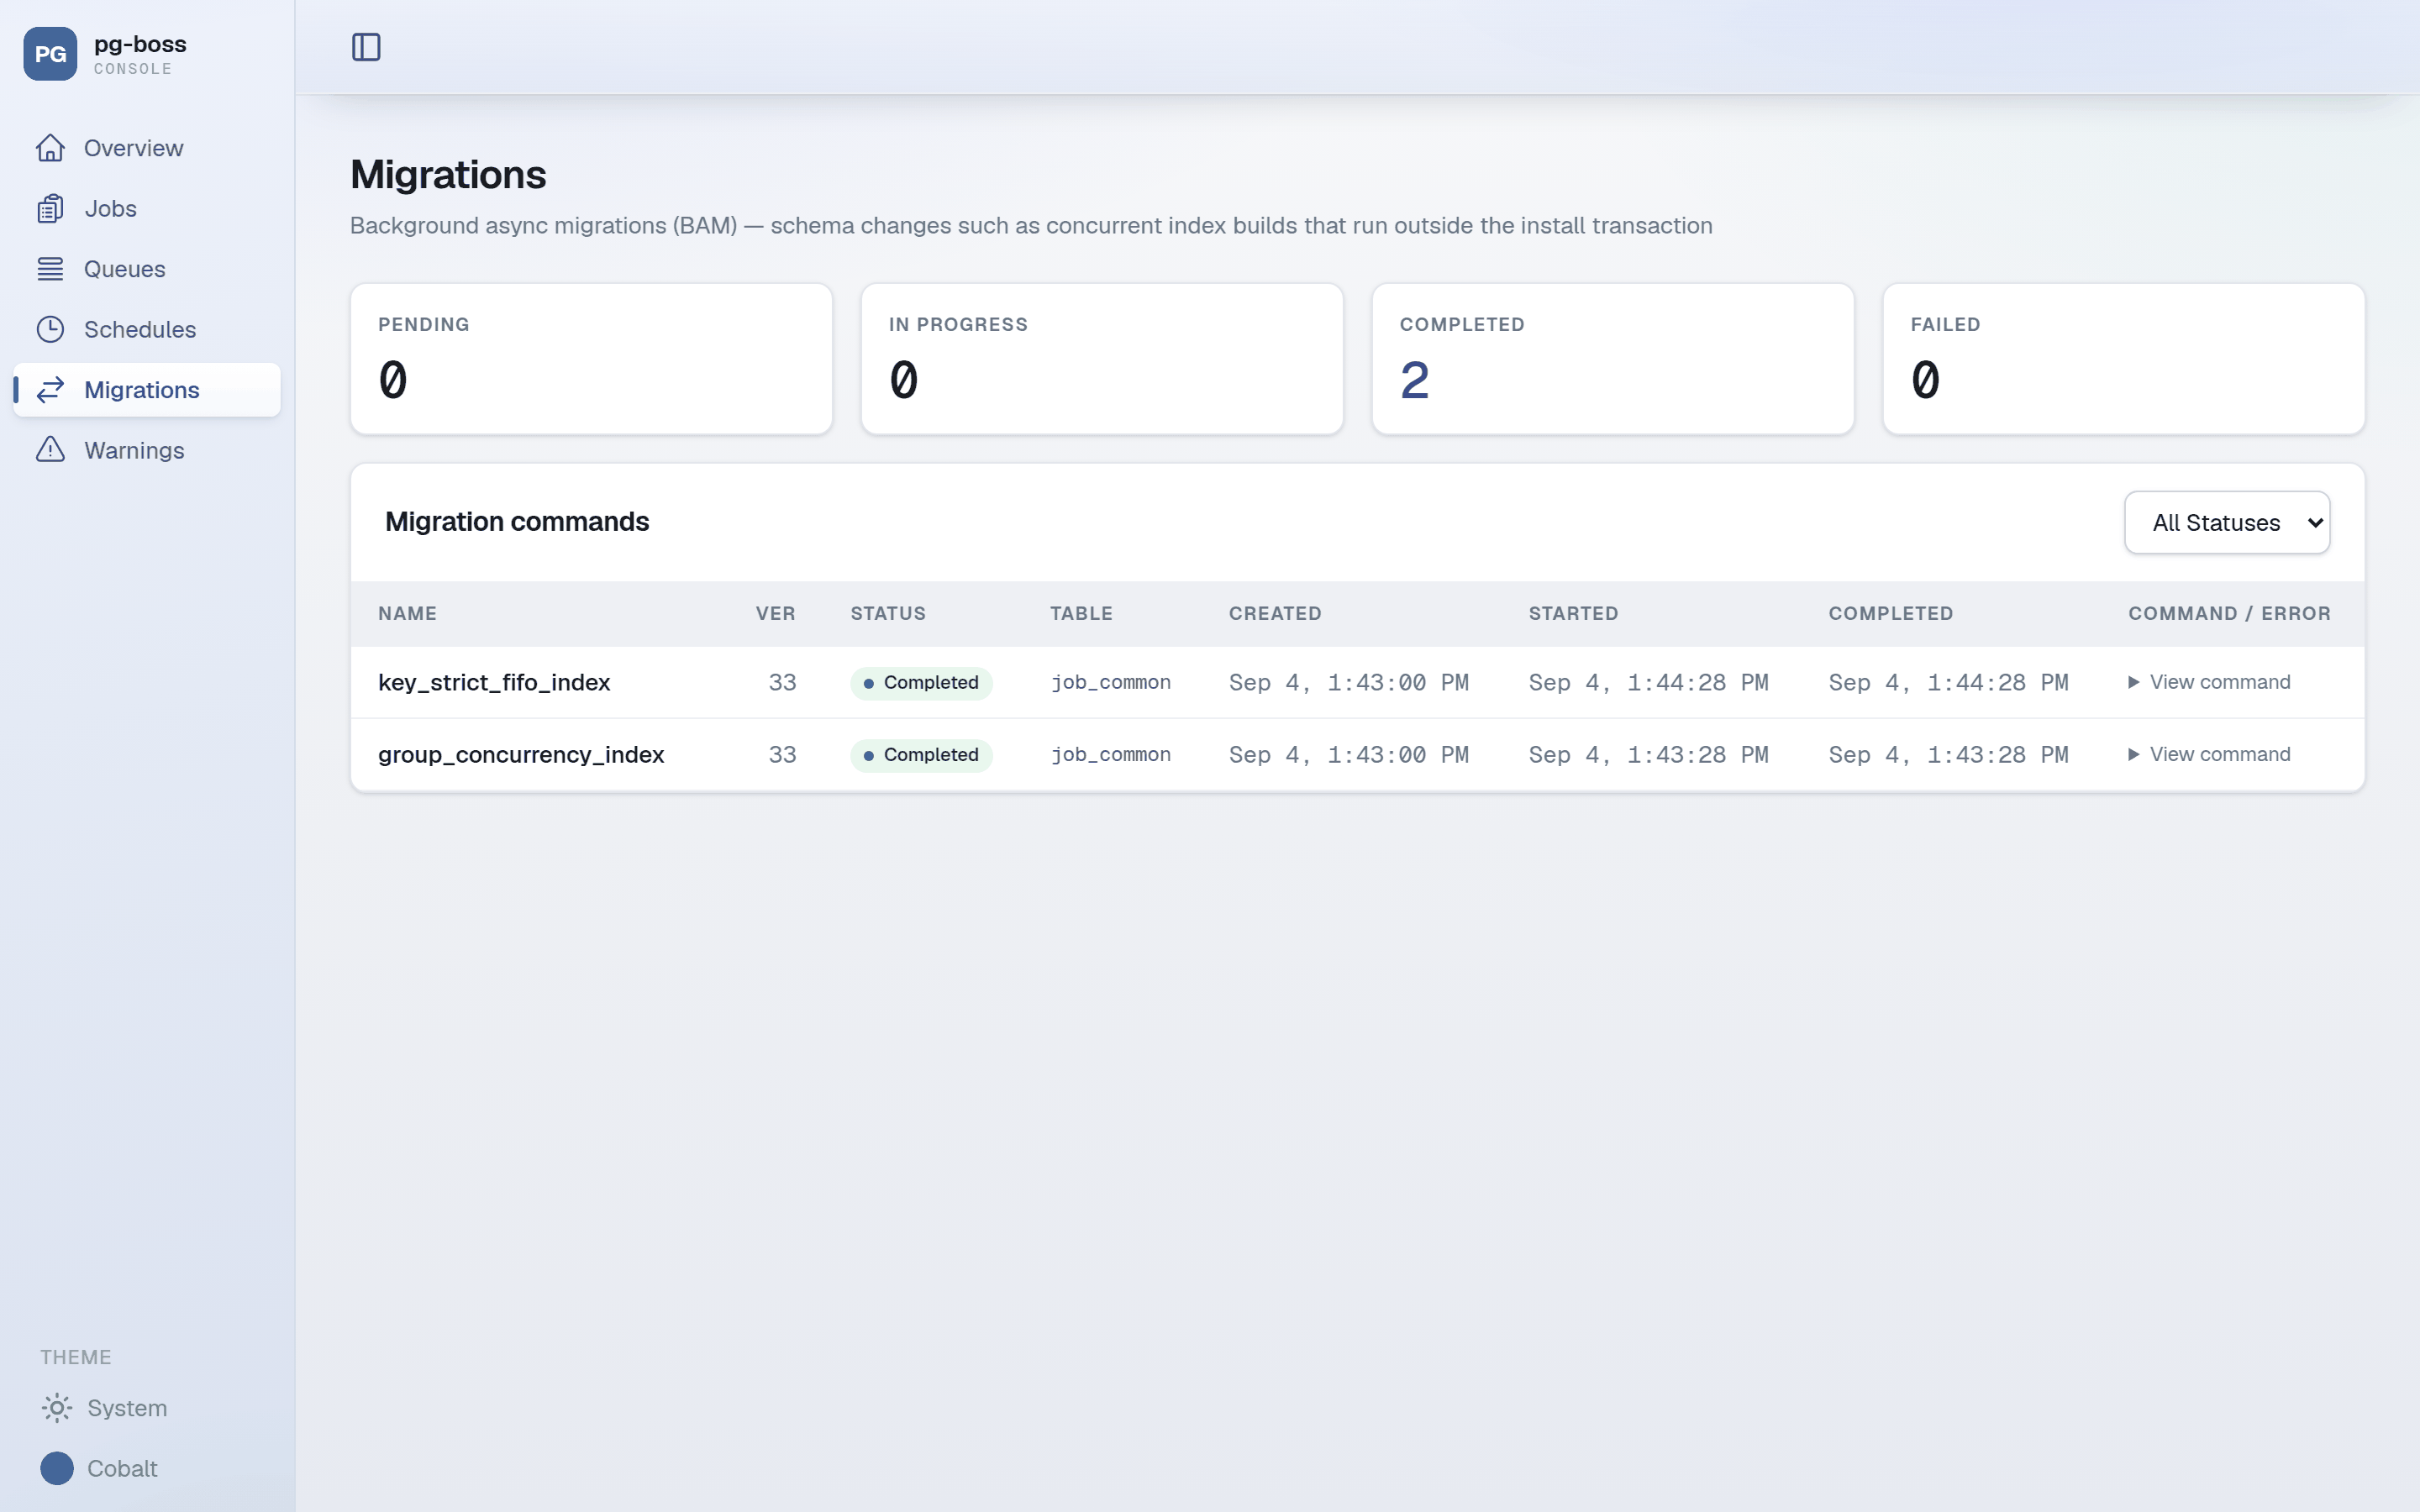This screenshot has width=2420, height=1512.
Task: Choose the Cobalt theme label
Action: pos(122,1468)
